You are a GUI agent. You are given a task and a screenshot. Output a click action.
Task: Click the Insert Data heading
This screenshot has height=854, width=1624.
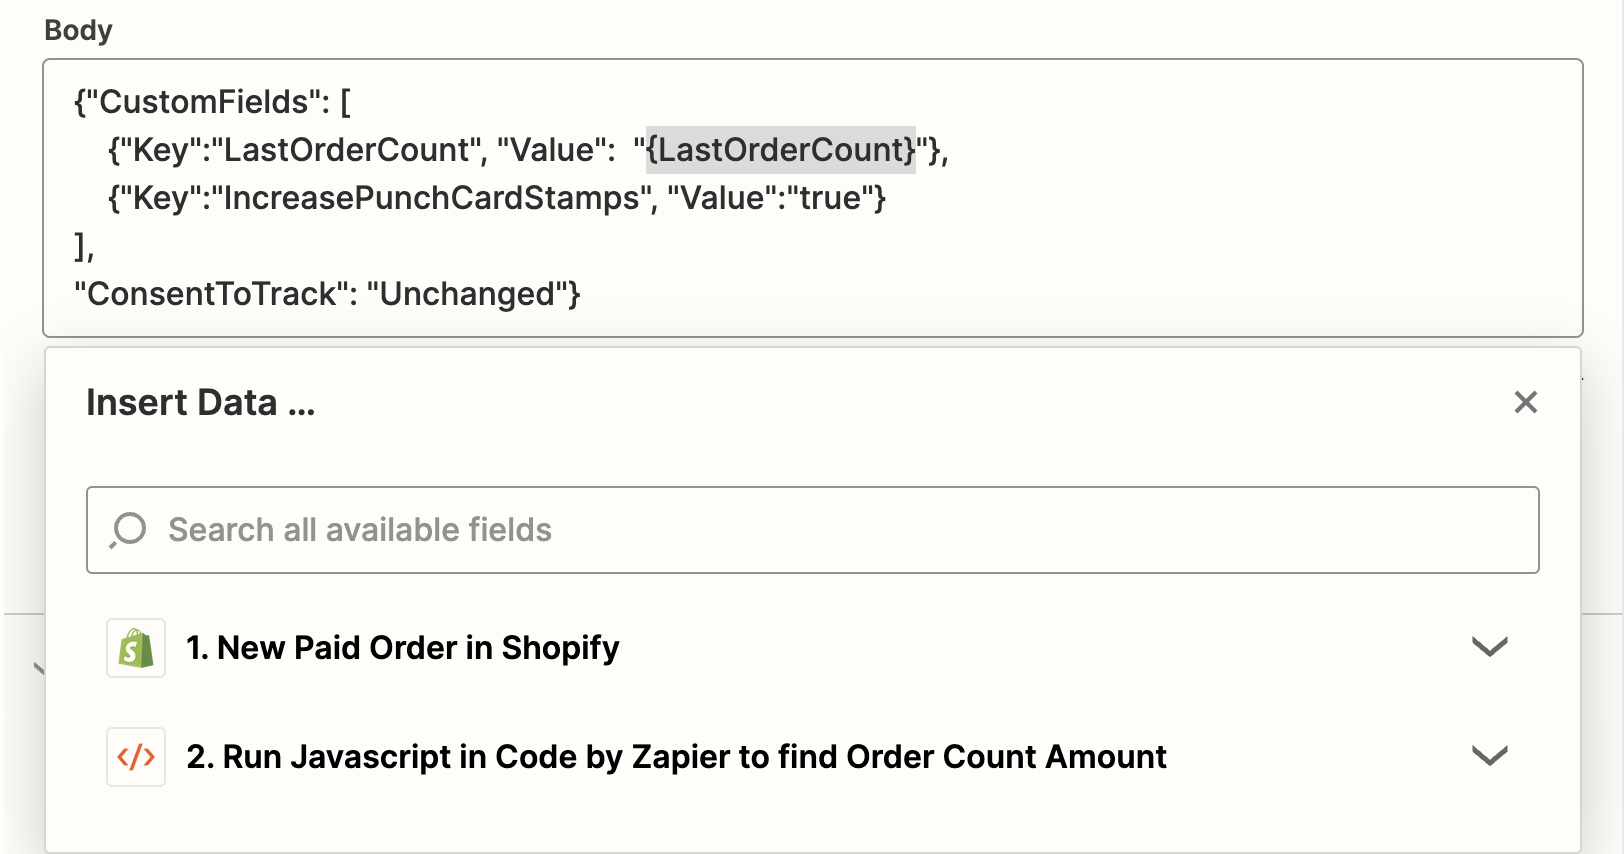point(199,402)
